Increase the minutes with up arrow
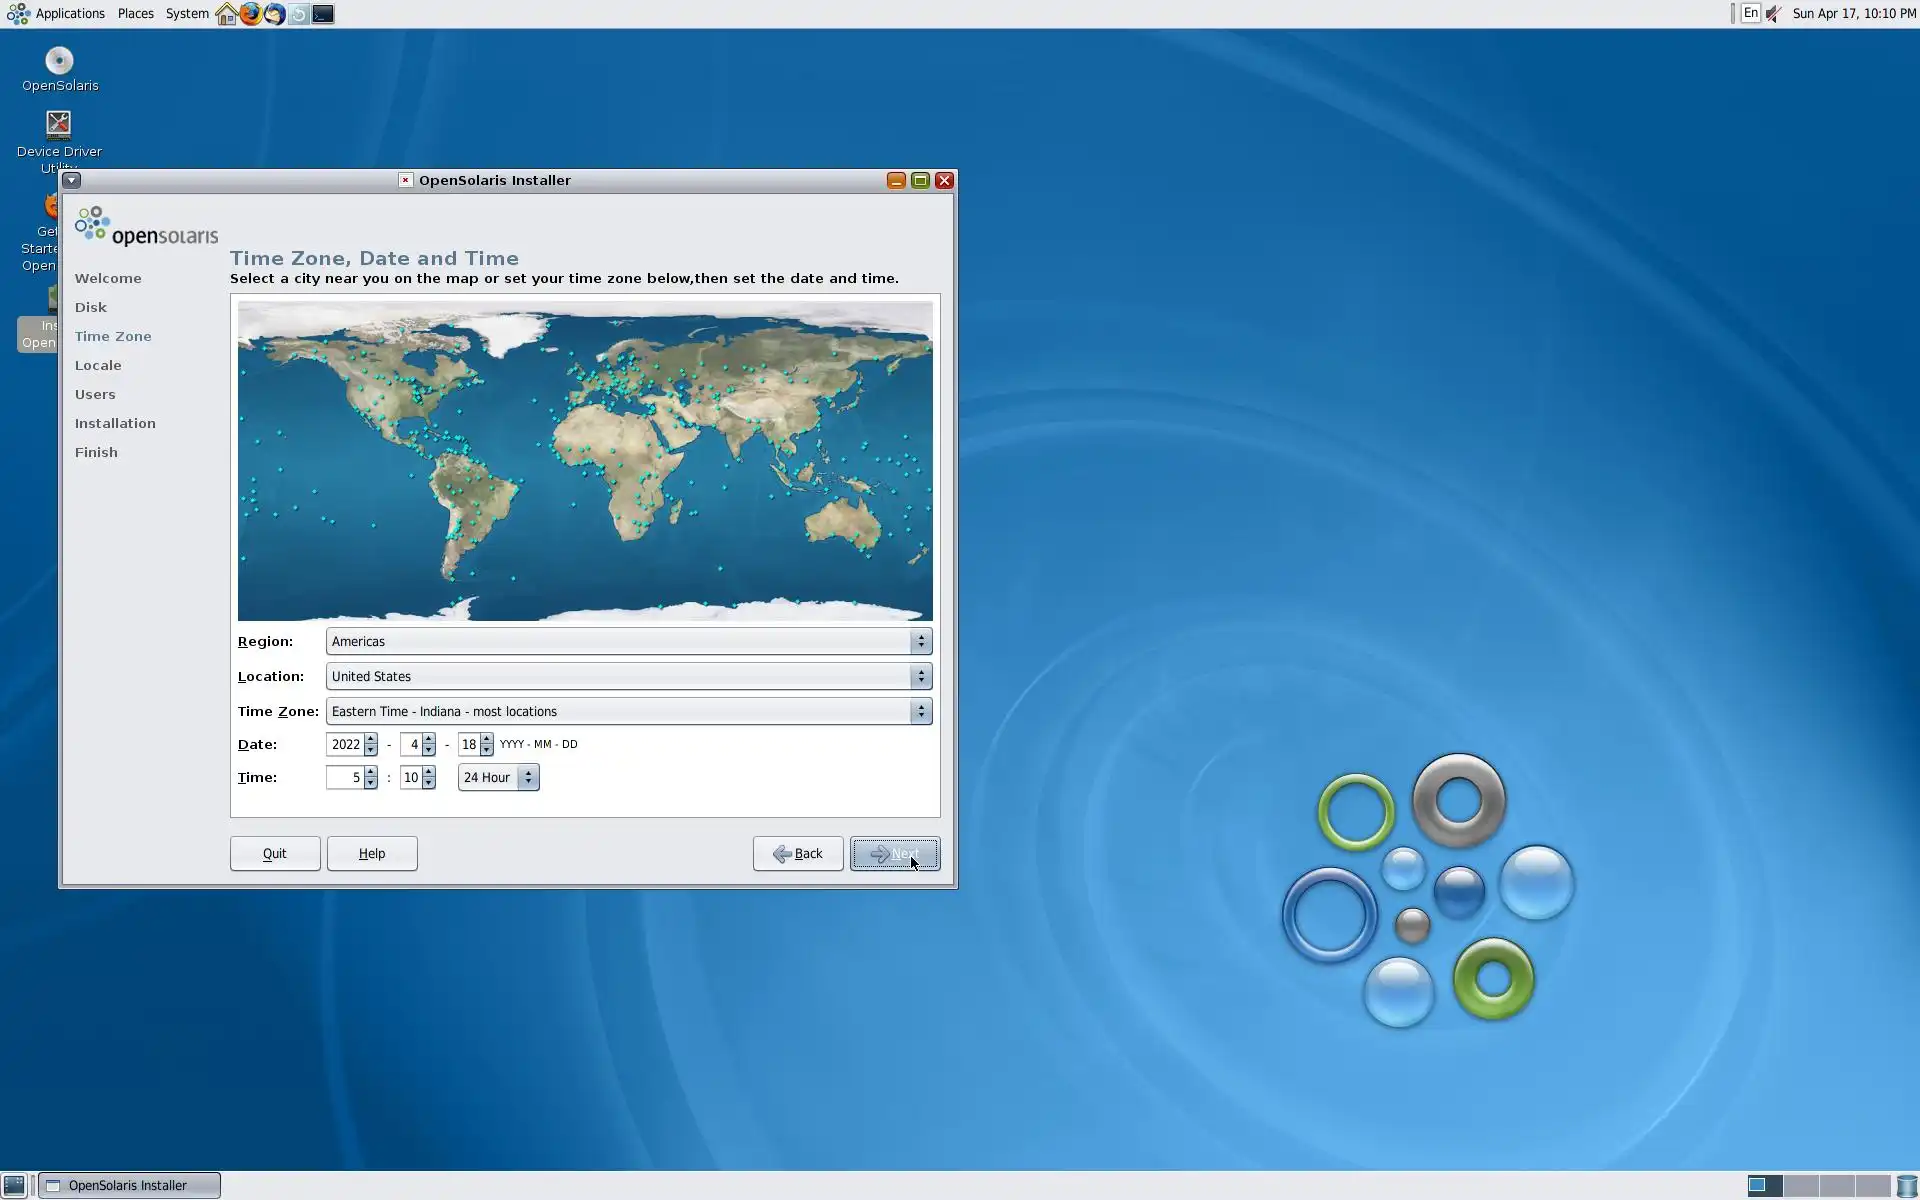This screenshot has width=1920, height=1200. tap(429, 772)
